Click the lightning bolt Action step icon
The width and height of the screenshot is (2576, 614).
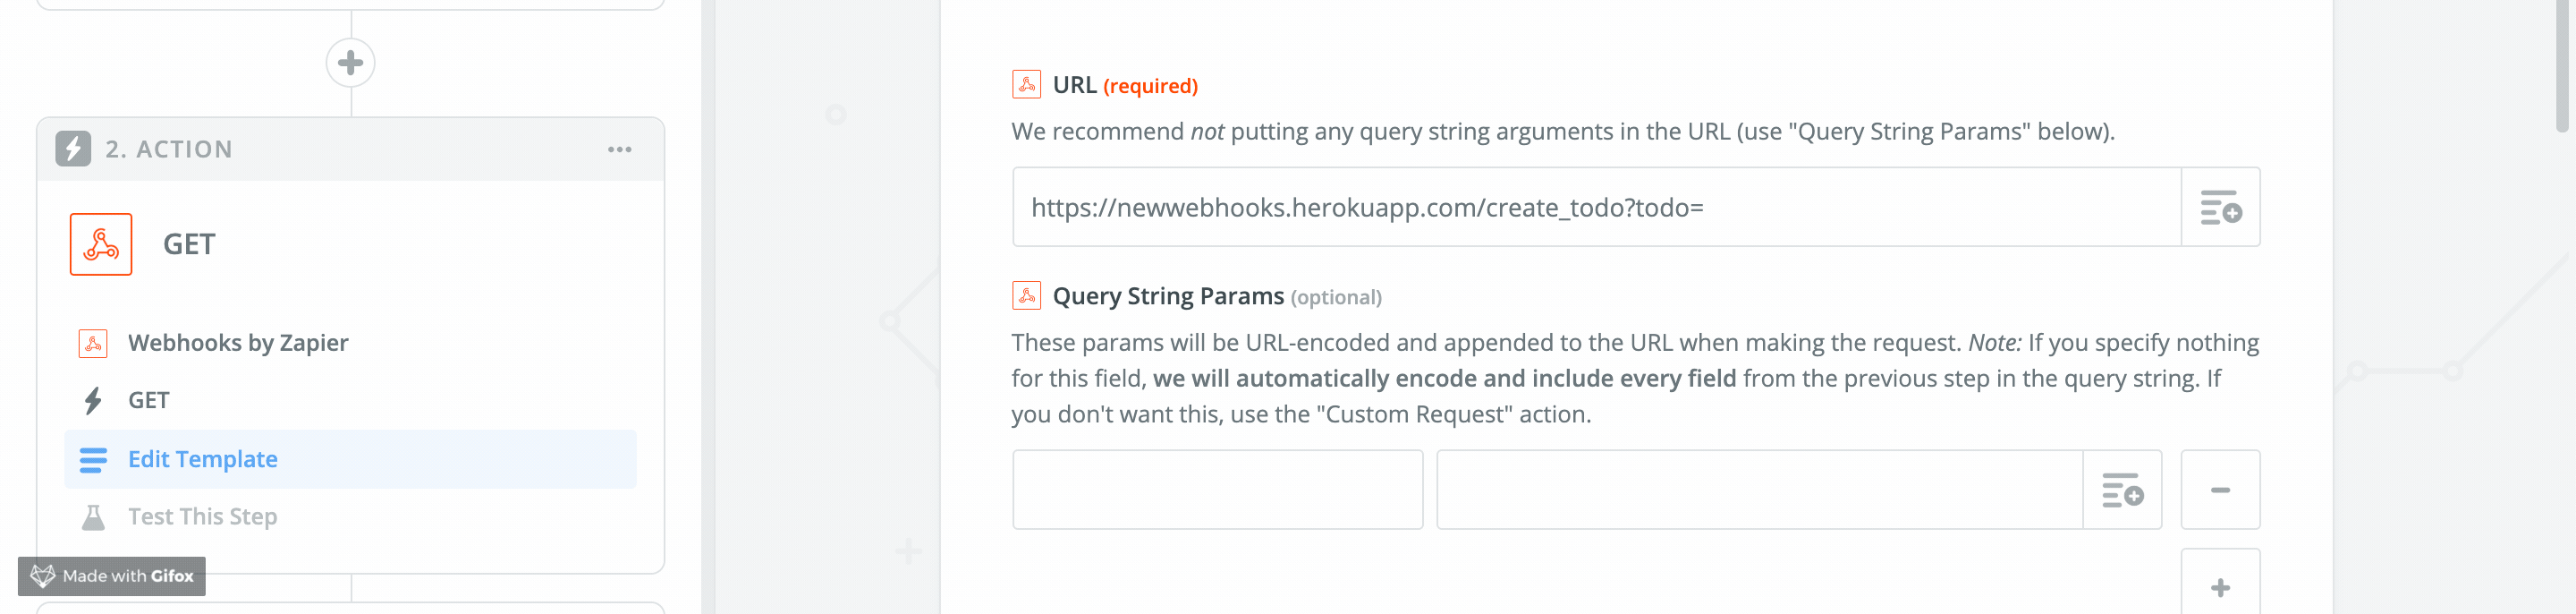coord(73,149)
